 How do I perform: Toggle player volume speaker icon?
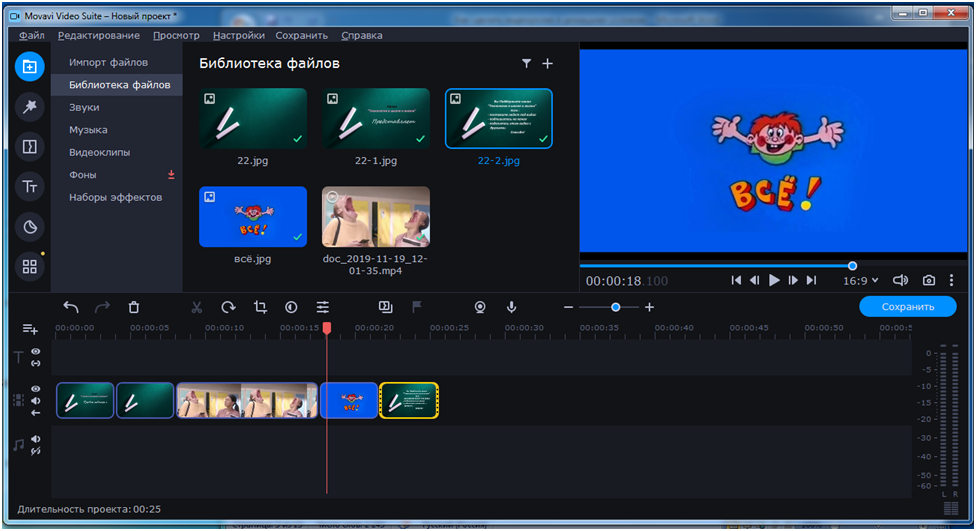(900, 280)
